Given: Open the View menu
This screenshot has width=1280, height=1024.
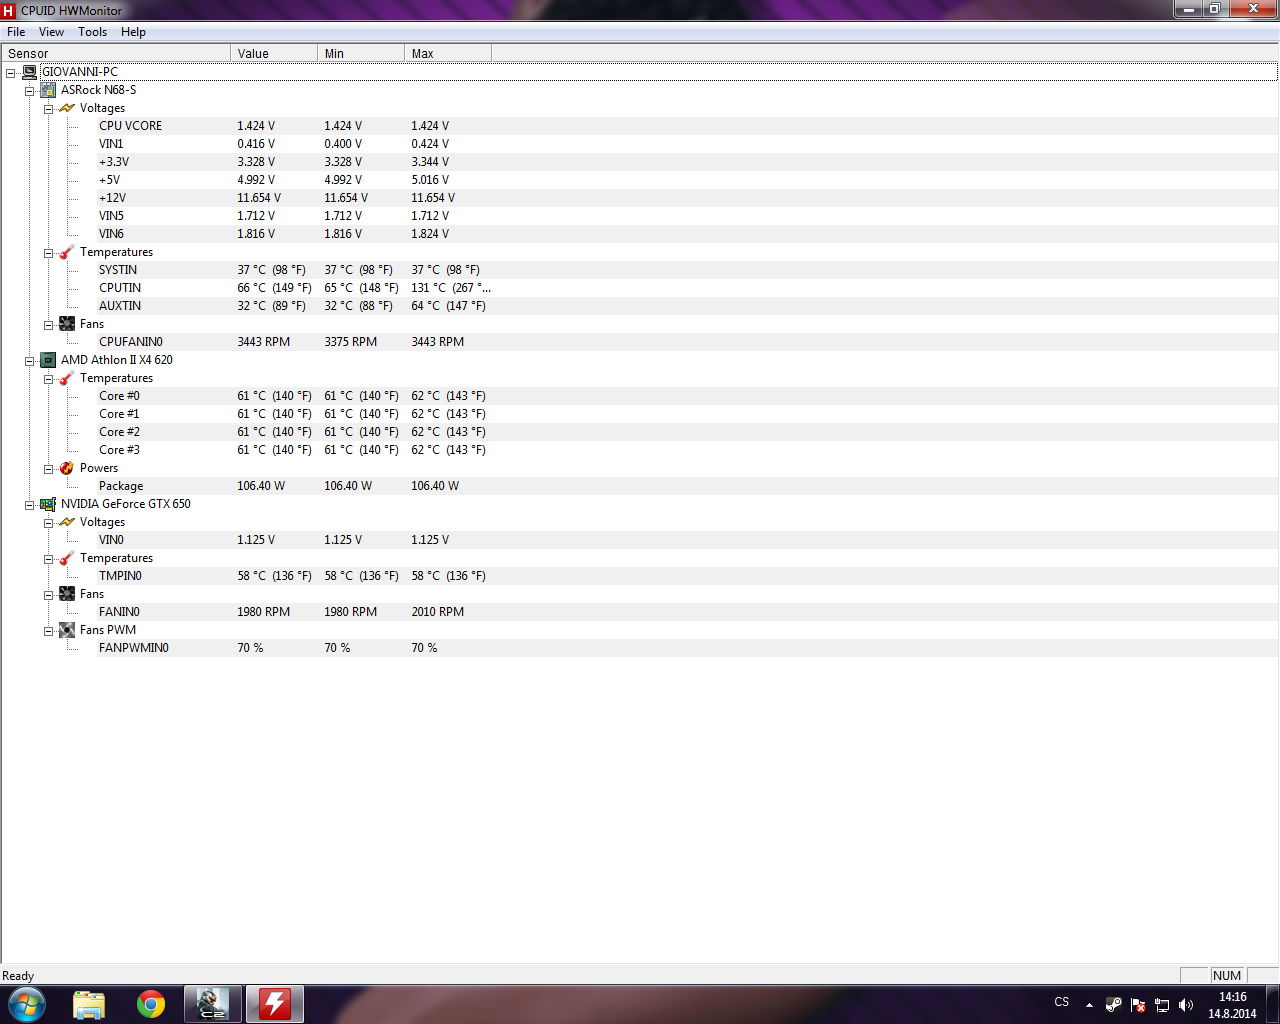Looking at the screenshot, I should 51,32.
